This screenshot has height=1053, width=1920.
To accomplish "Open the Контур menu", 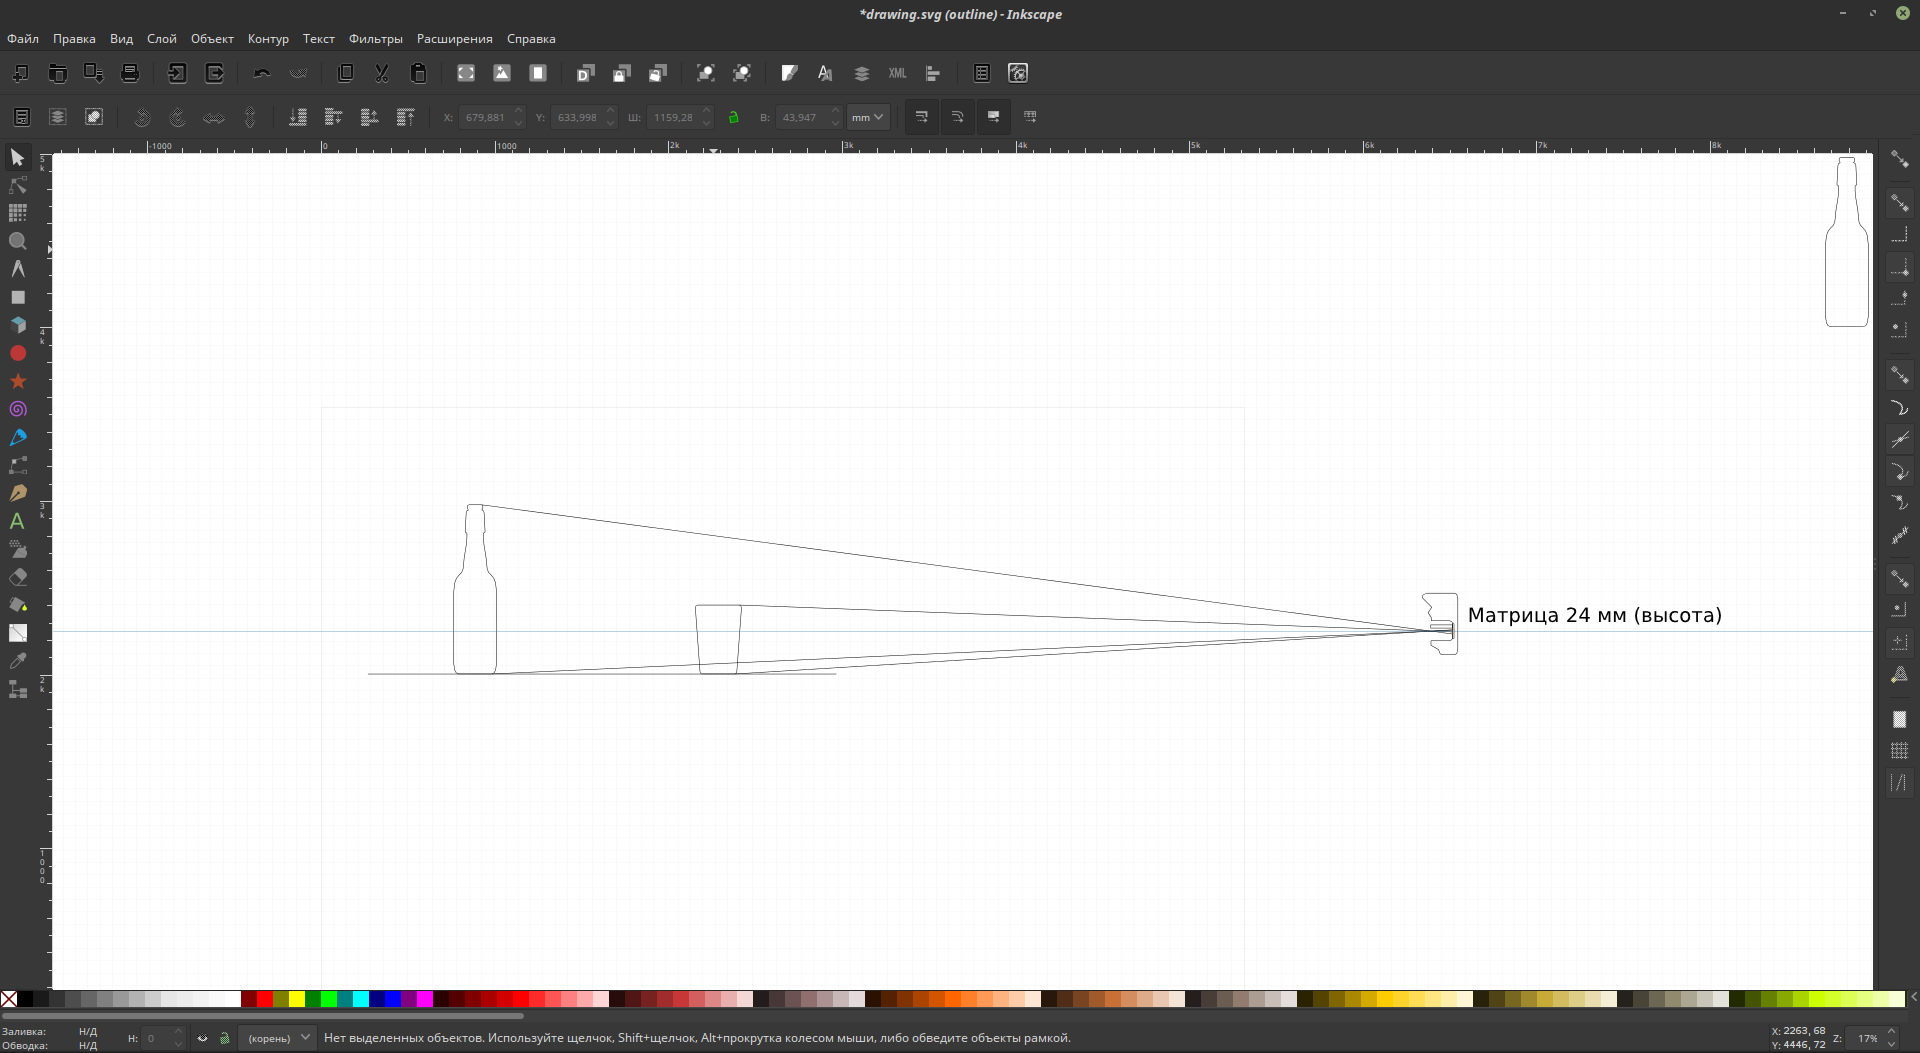I will (268, 39).
